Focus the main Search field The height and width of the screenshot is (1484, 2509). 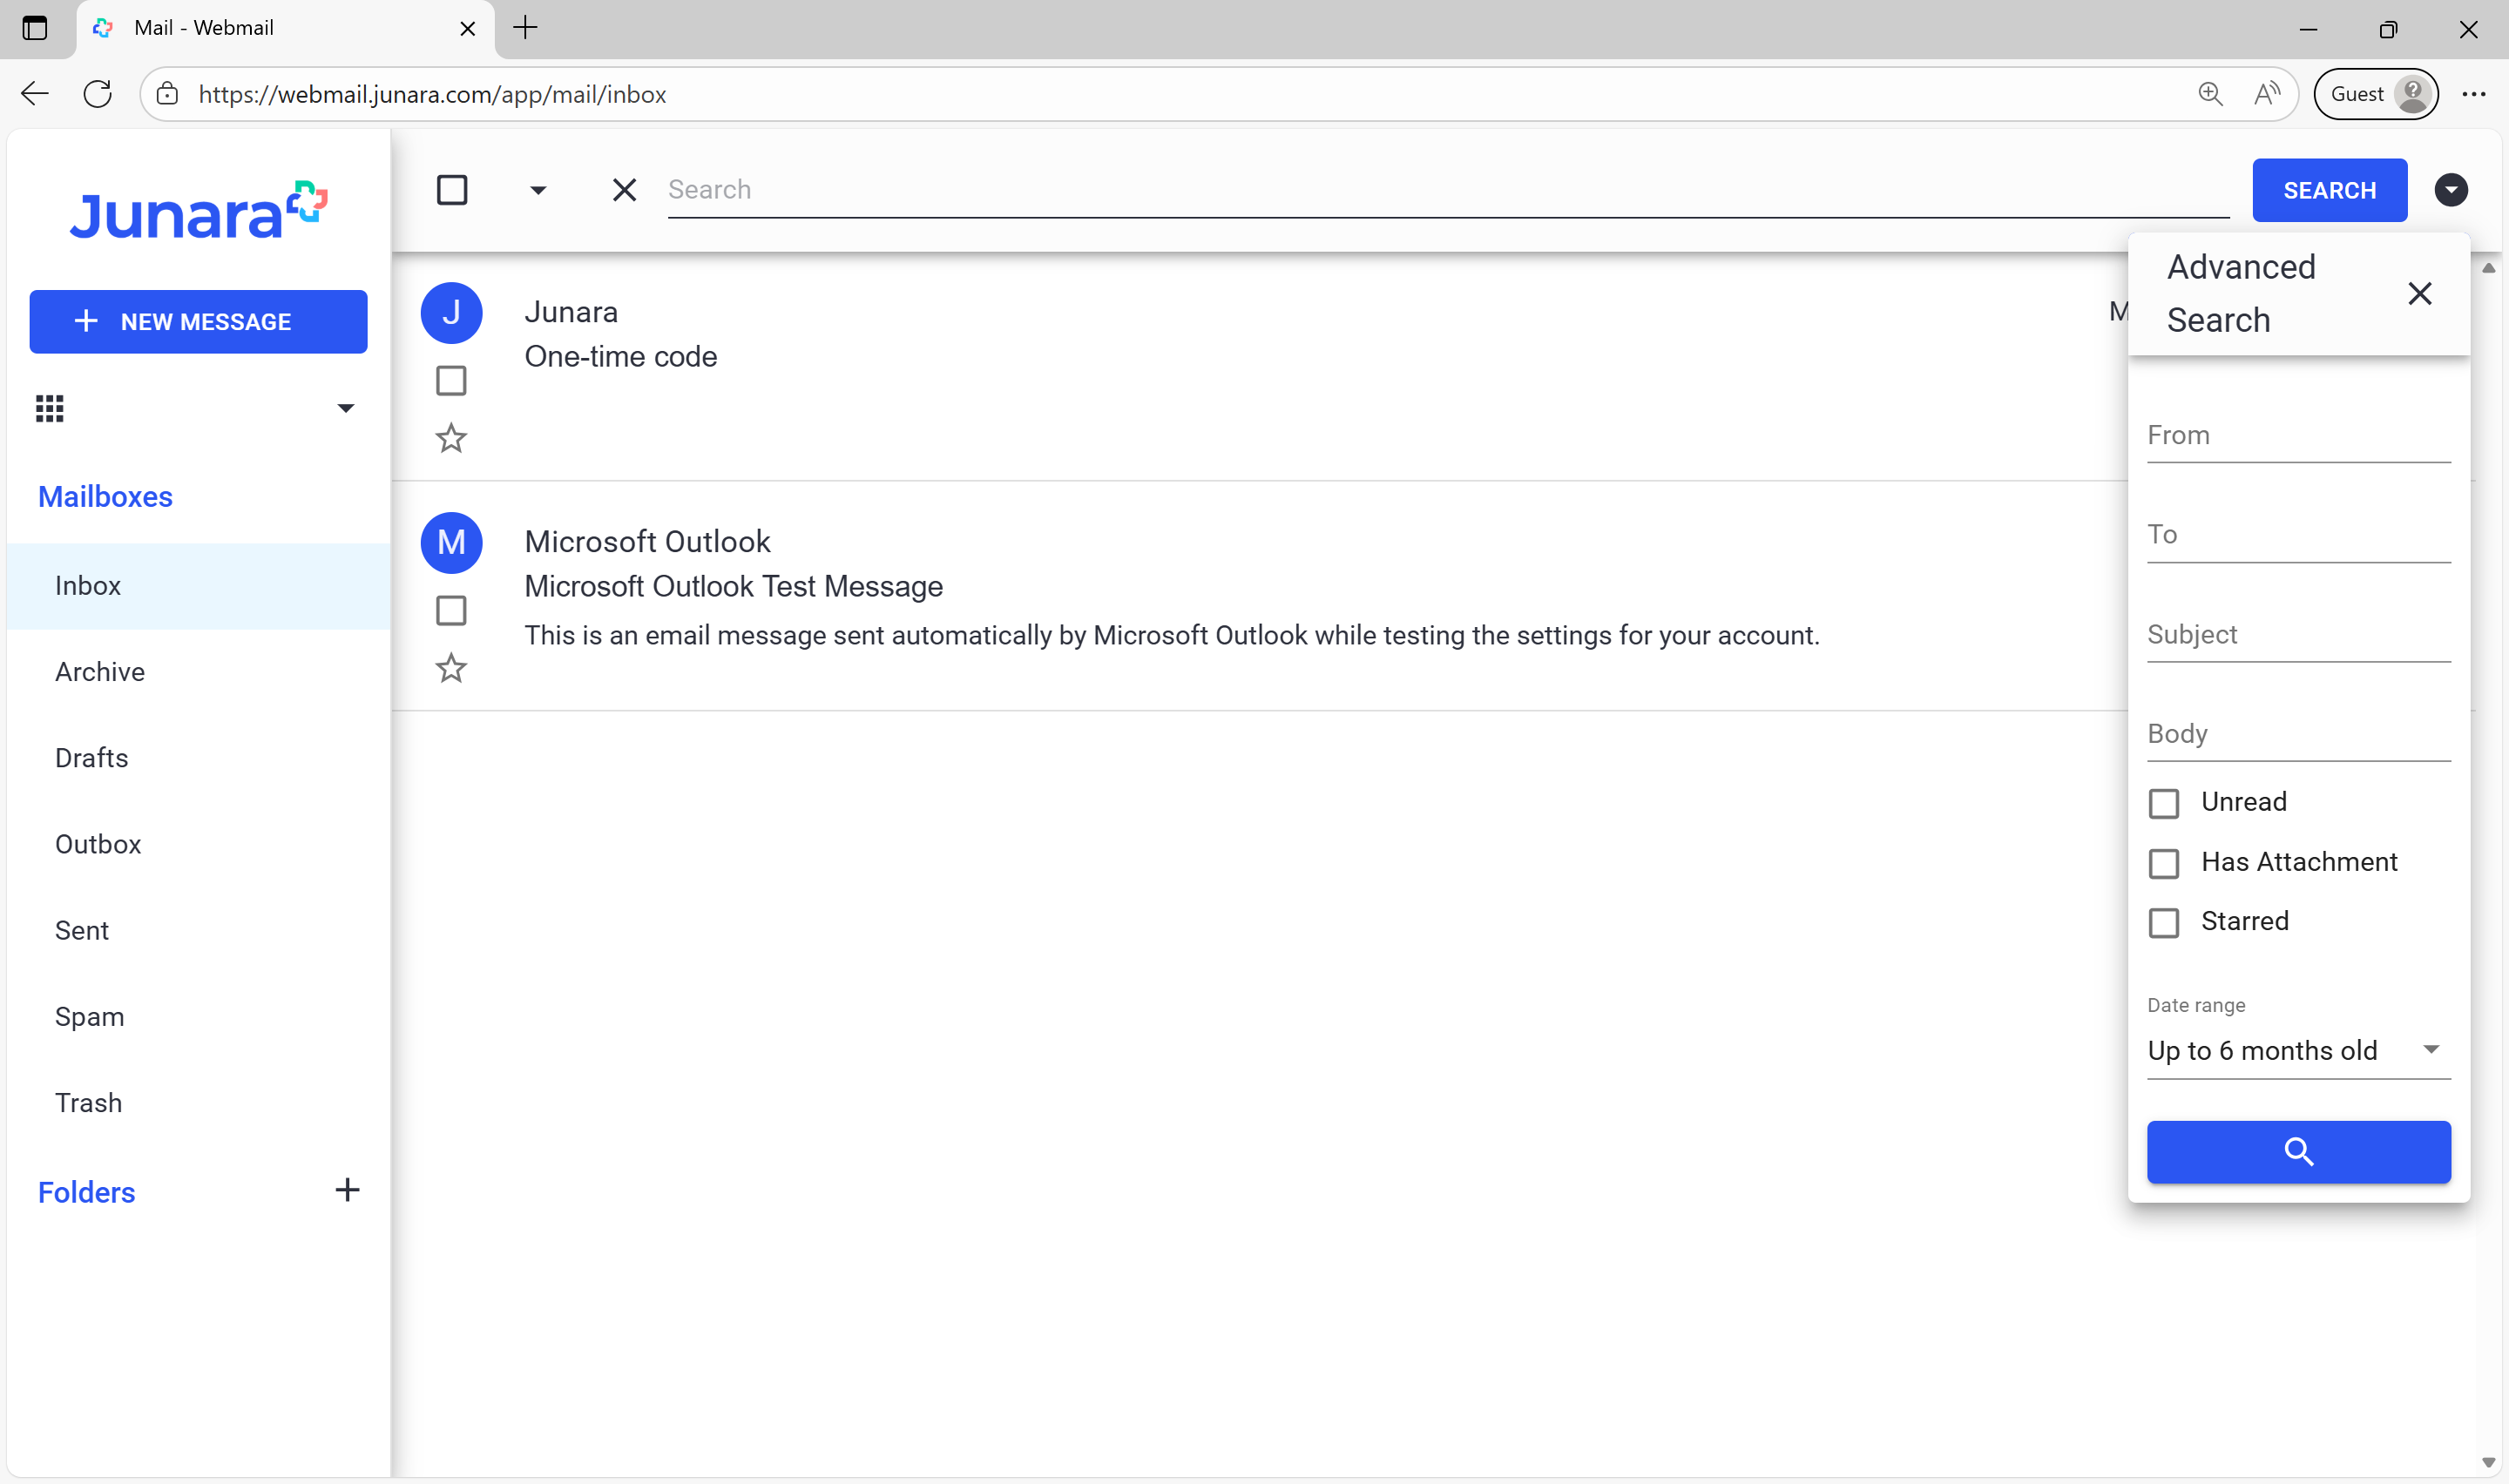point(1448,190)
